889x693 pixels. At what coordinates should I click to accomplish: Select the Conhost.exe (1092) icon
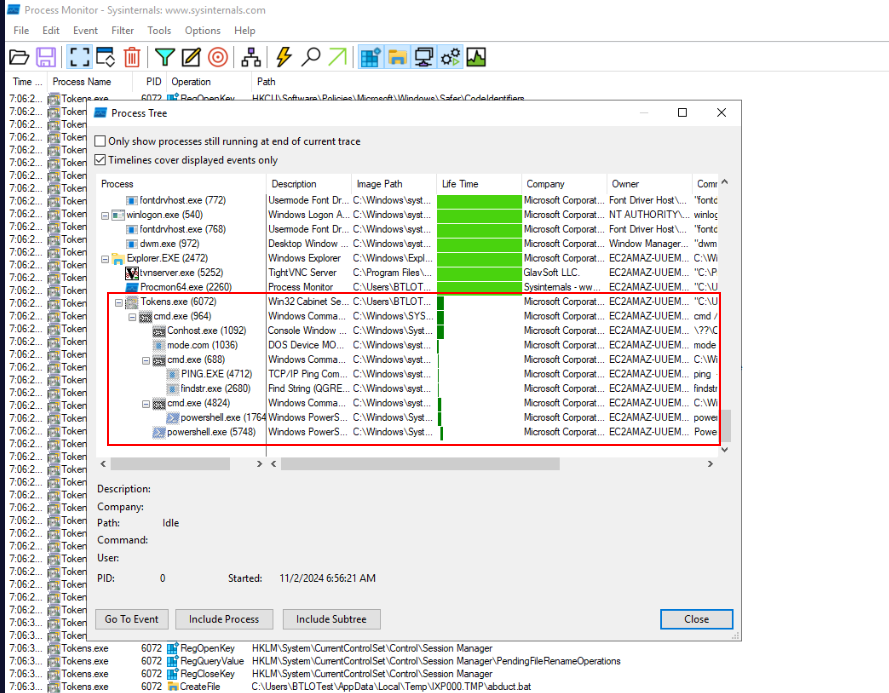tap(159, 331)
